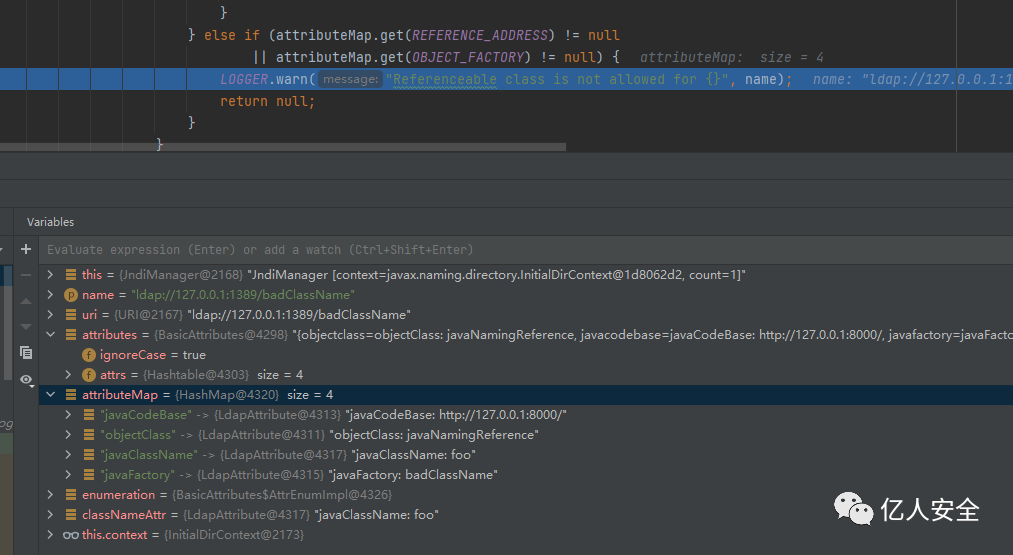
Task: Click the icon beside "javaFactory" entry
Action: pos(89,475)
